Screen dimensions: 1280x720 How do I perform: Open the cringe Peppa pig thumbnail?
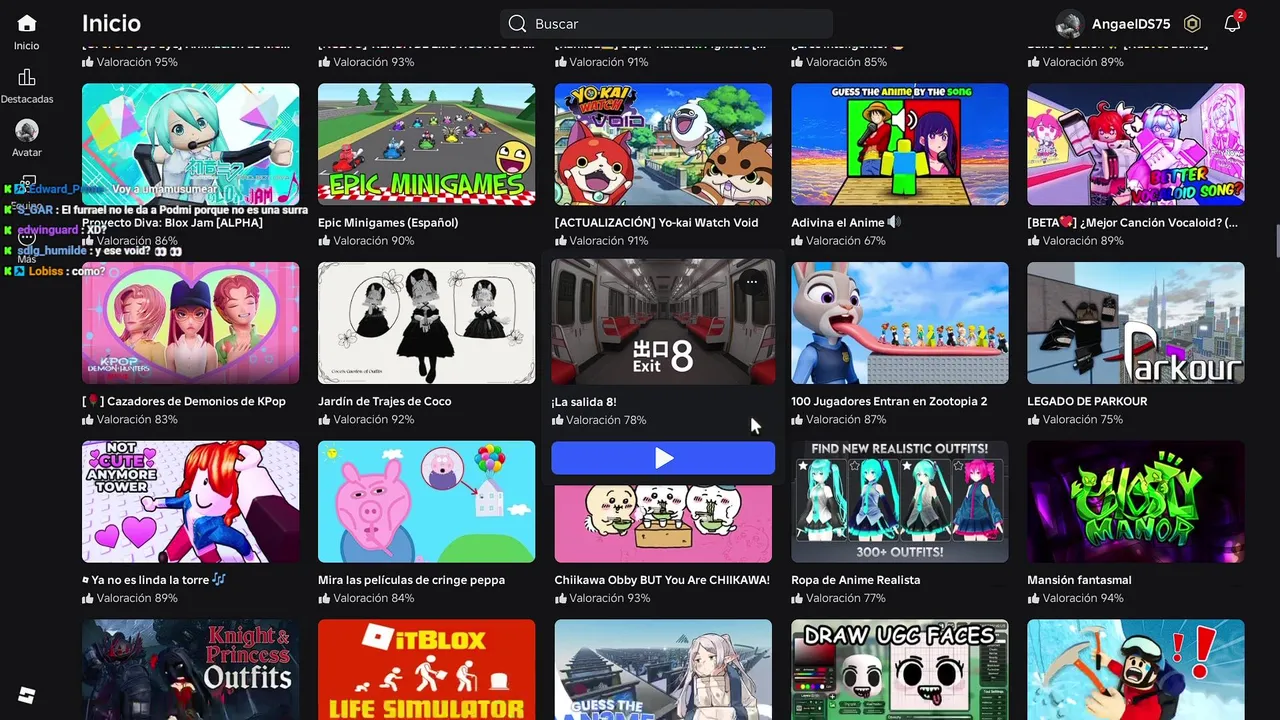tap(426, 502)
